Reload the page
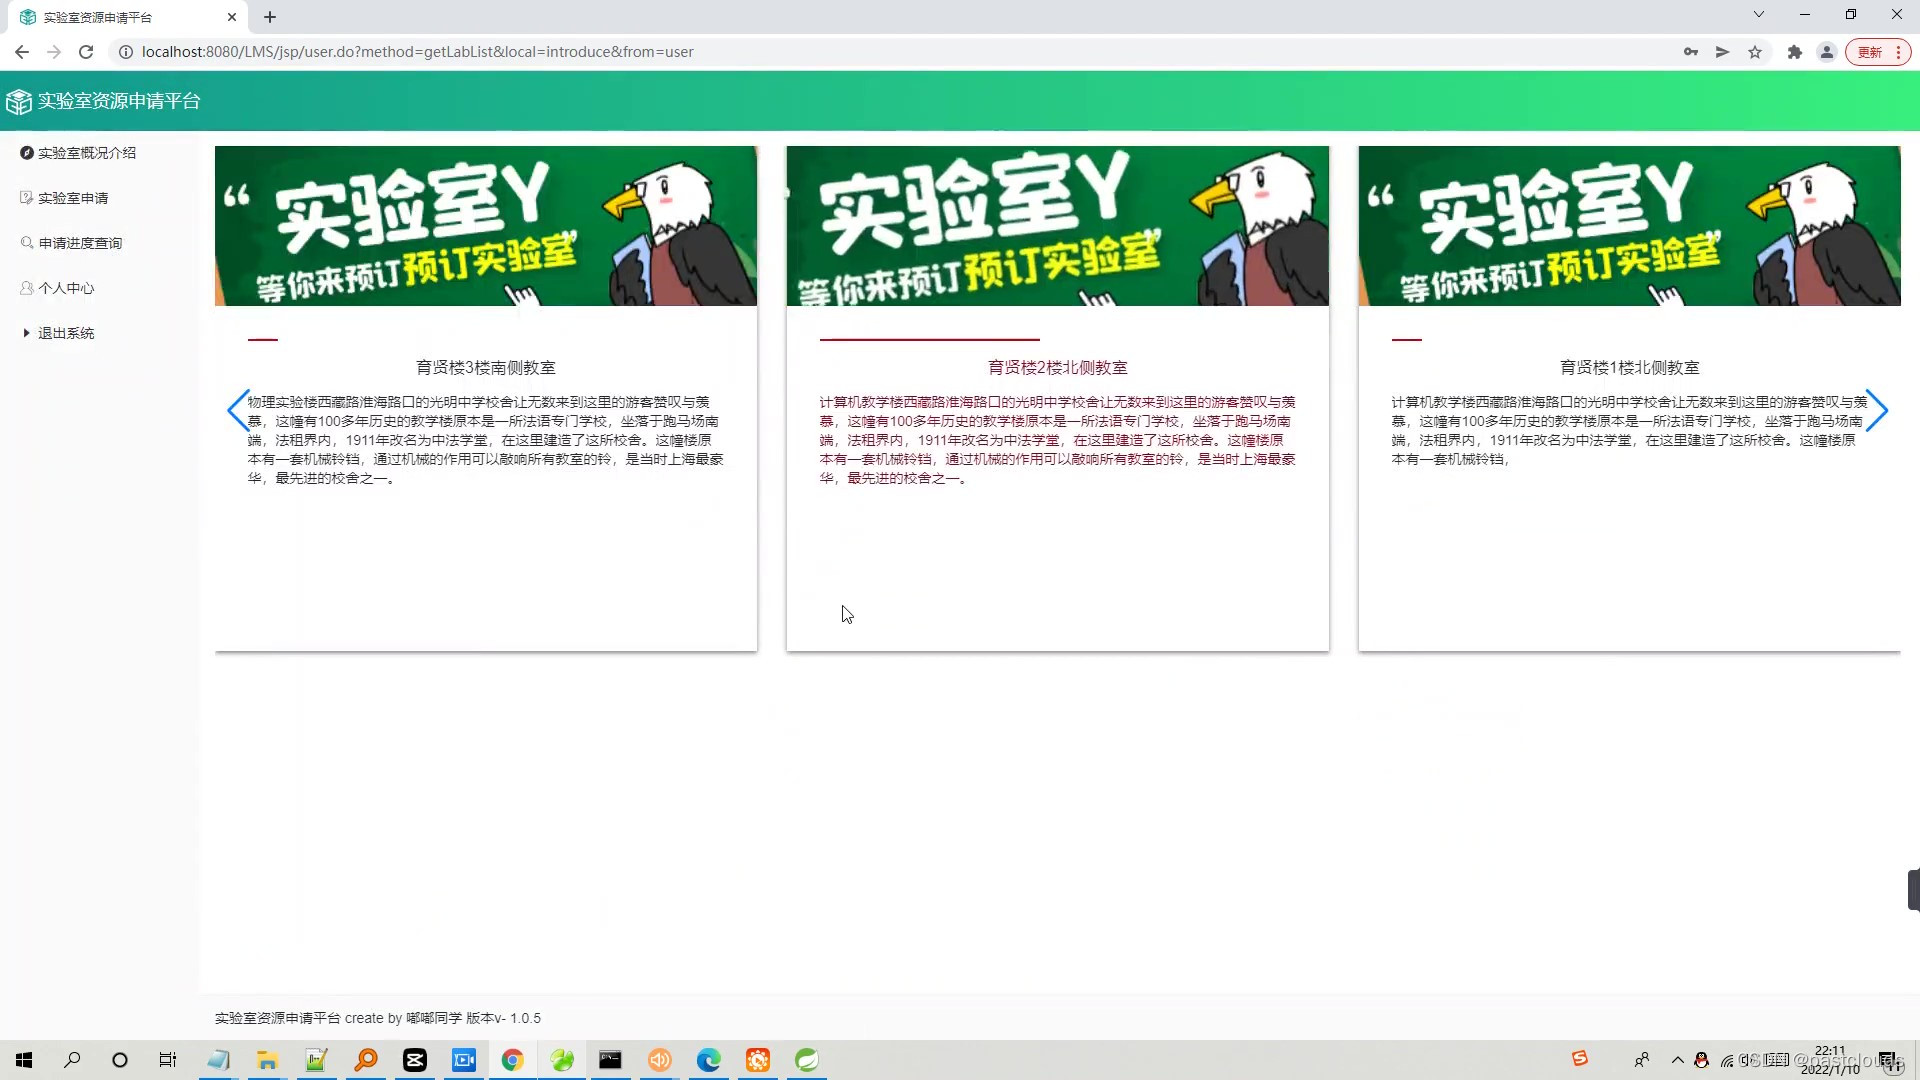The height and width of the screenshot is (1080, 1920). pyautogui.click(x=86, y=52)
